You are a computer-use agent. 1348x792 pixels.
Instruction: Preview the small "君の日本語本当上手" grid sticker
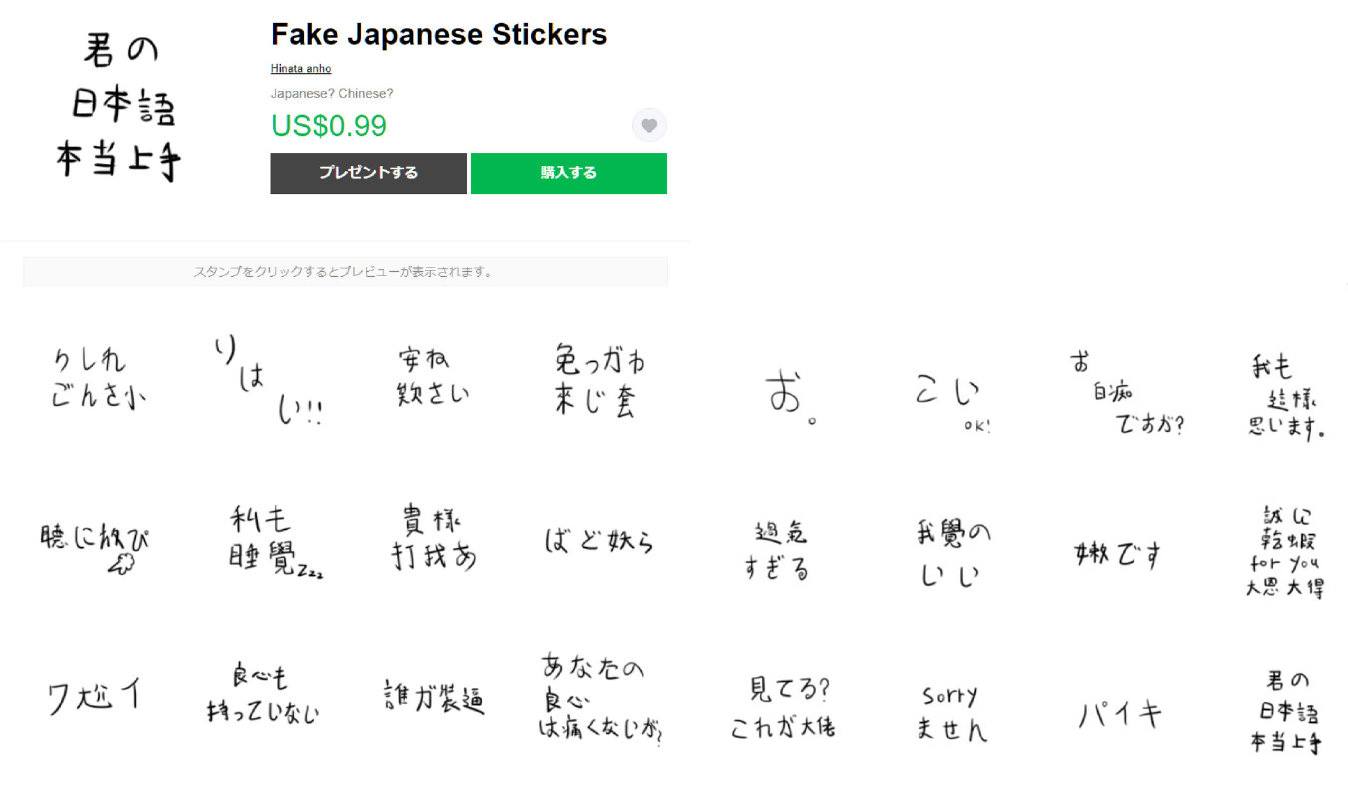[x=1285, y=712]
